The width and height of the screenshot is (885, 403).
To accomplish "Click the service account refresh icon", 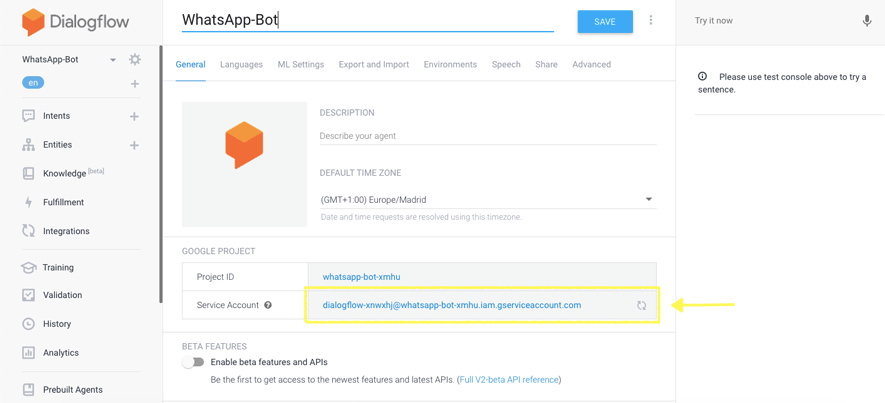I will 642,305.
